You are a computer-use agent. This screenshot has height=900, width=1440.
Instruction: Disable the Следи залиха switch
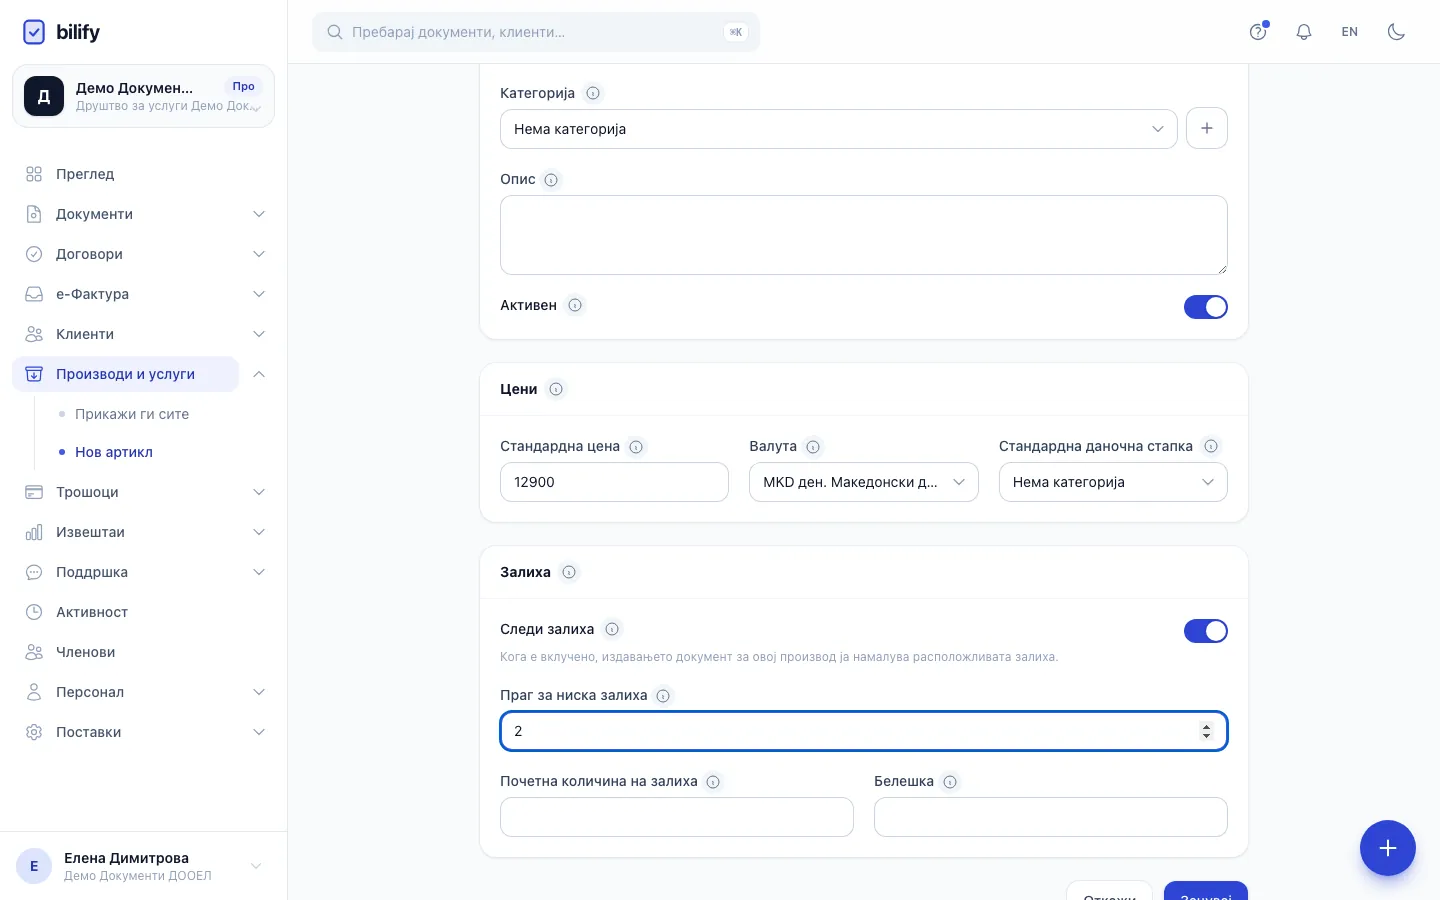1206,631
